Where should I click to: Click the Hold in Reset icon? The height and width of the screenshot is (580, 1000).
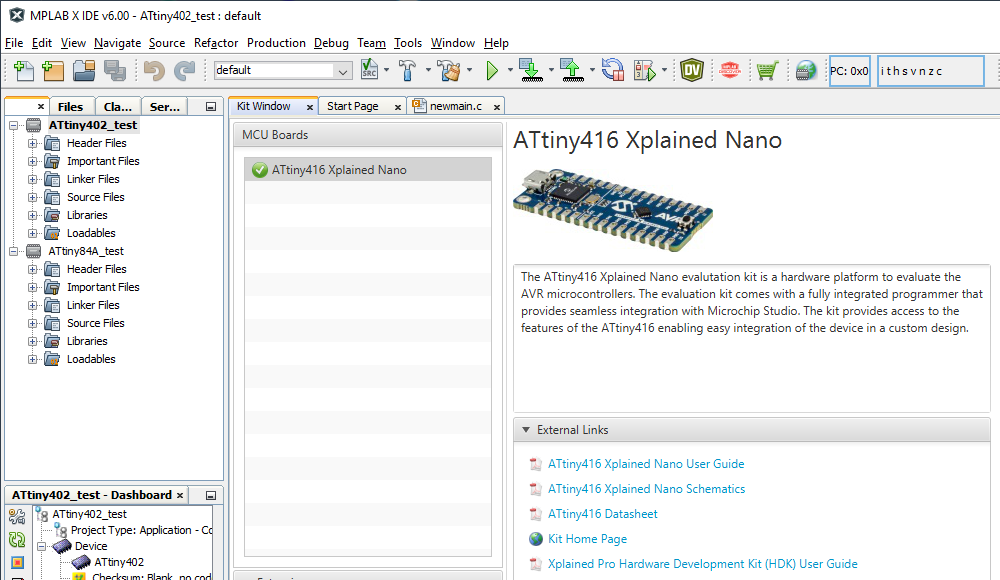[613, 70]
